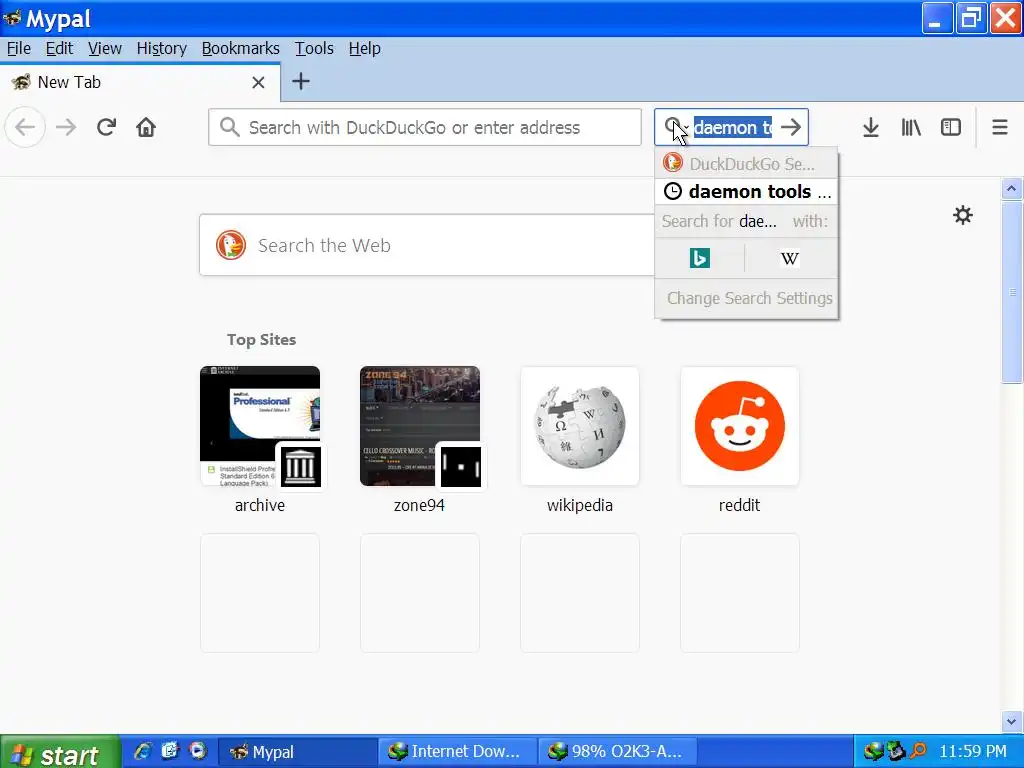Open the Bookmarks menu

point(240,48)
